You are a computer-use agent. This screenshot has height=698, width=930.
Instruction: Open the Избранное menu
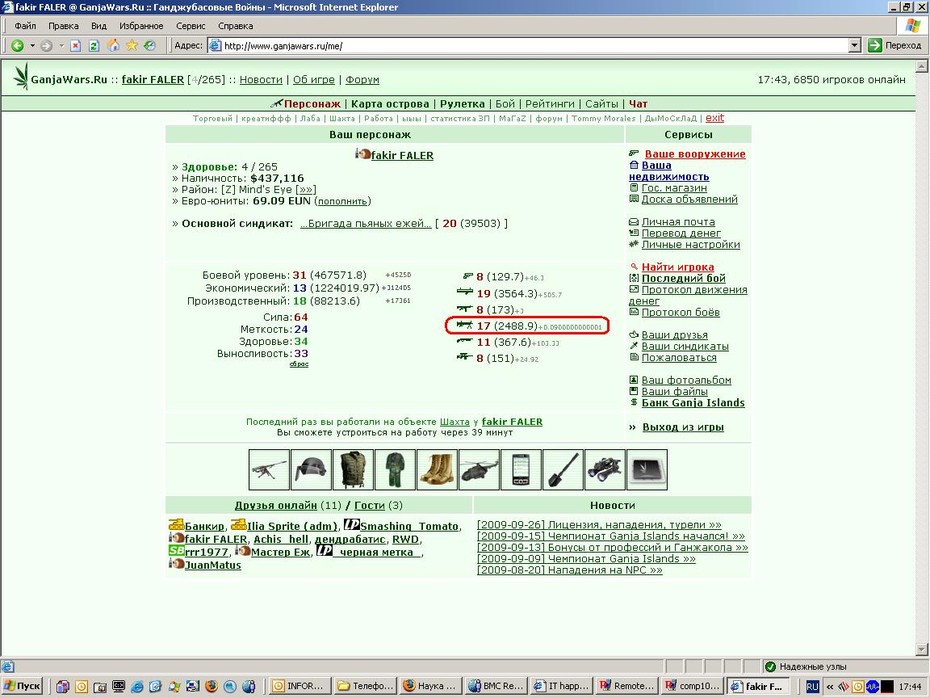[141, 26]
